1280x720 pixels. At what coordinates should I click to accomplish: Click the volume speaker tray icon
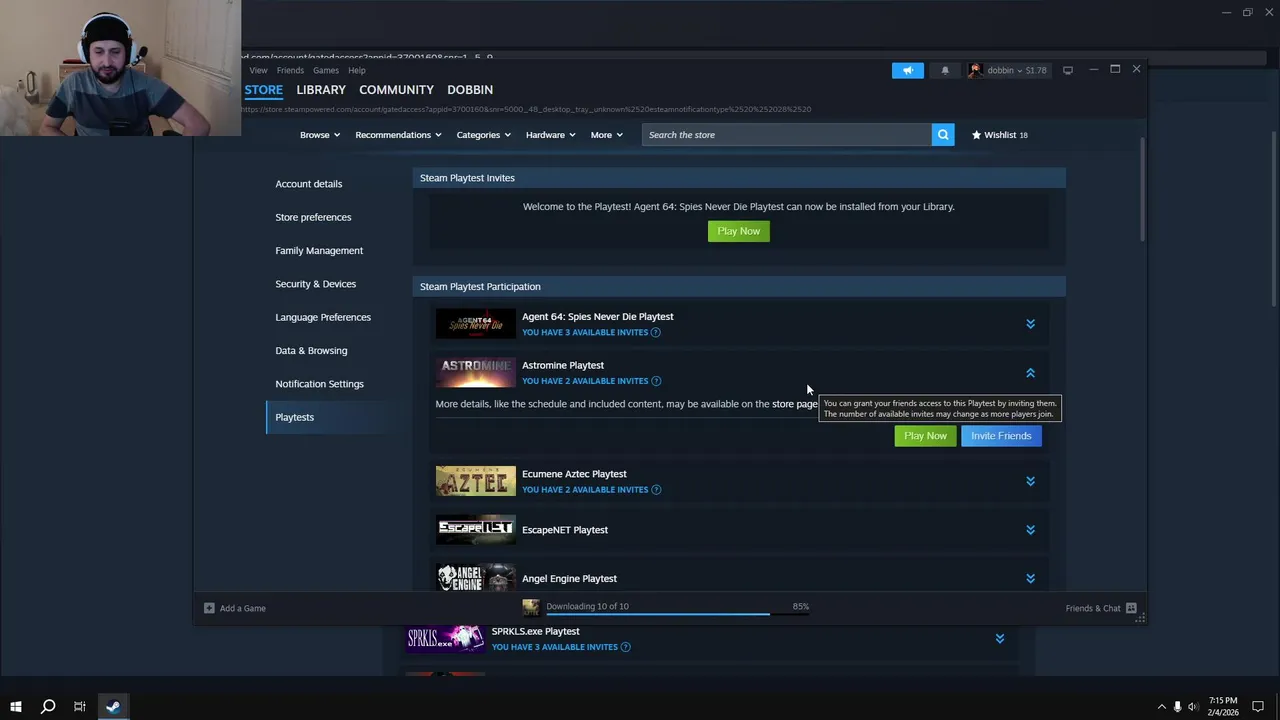pyautogui.click(x=1193, y=707)
